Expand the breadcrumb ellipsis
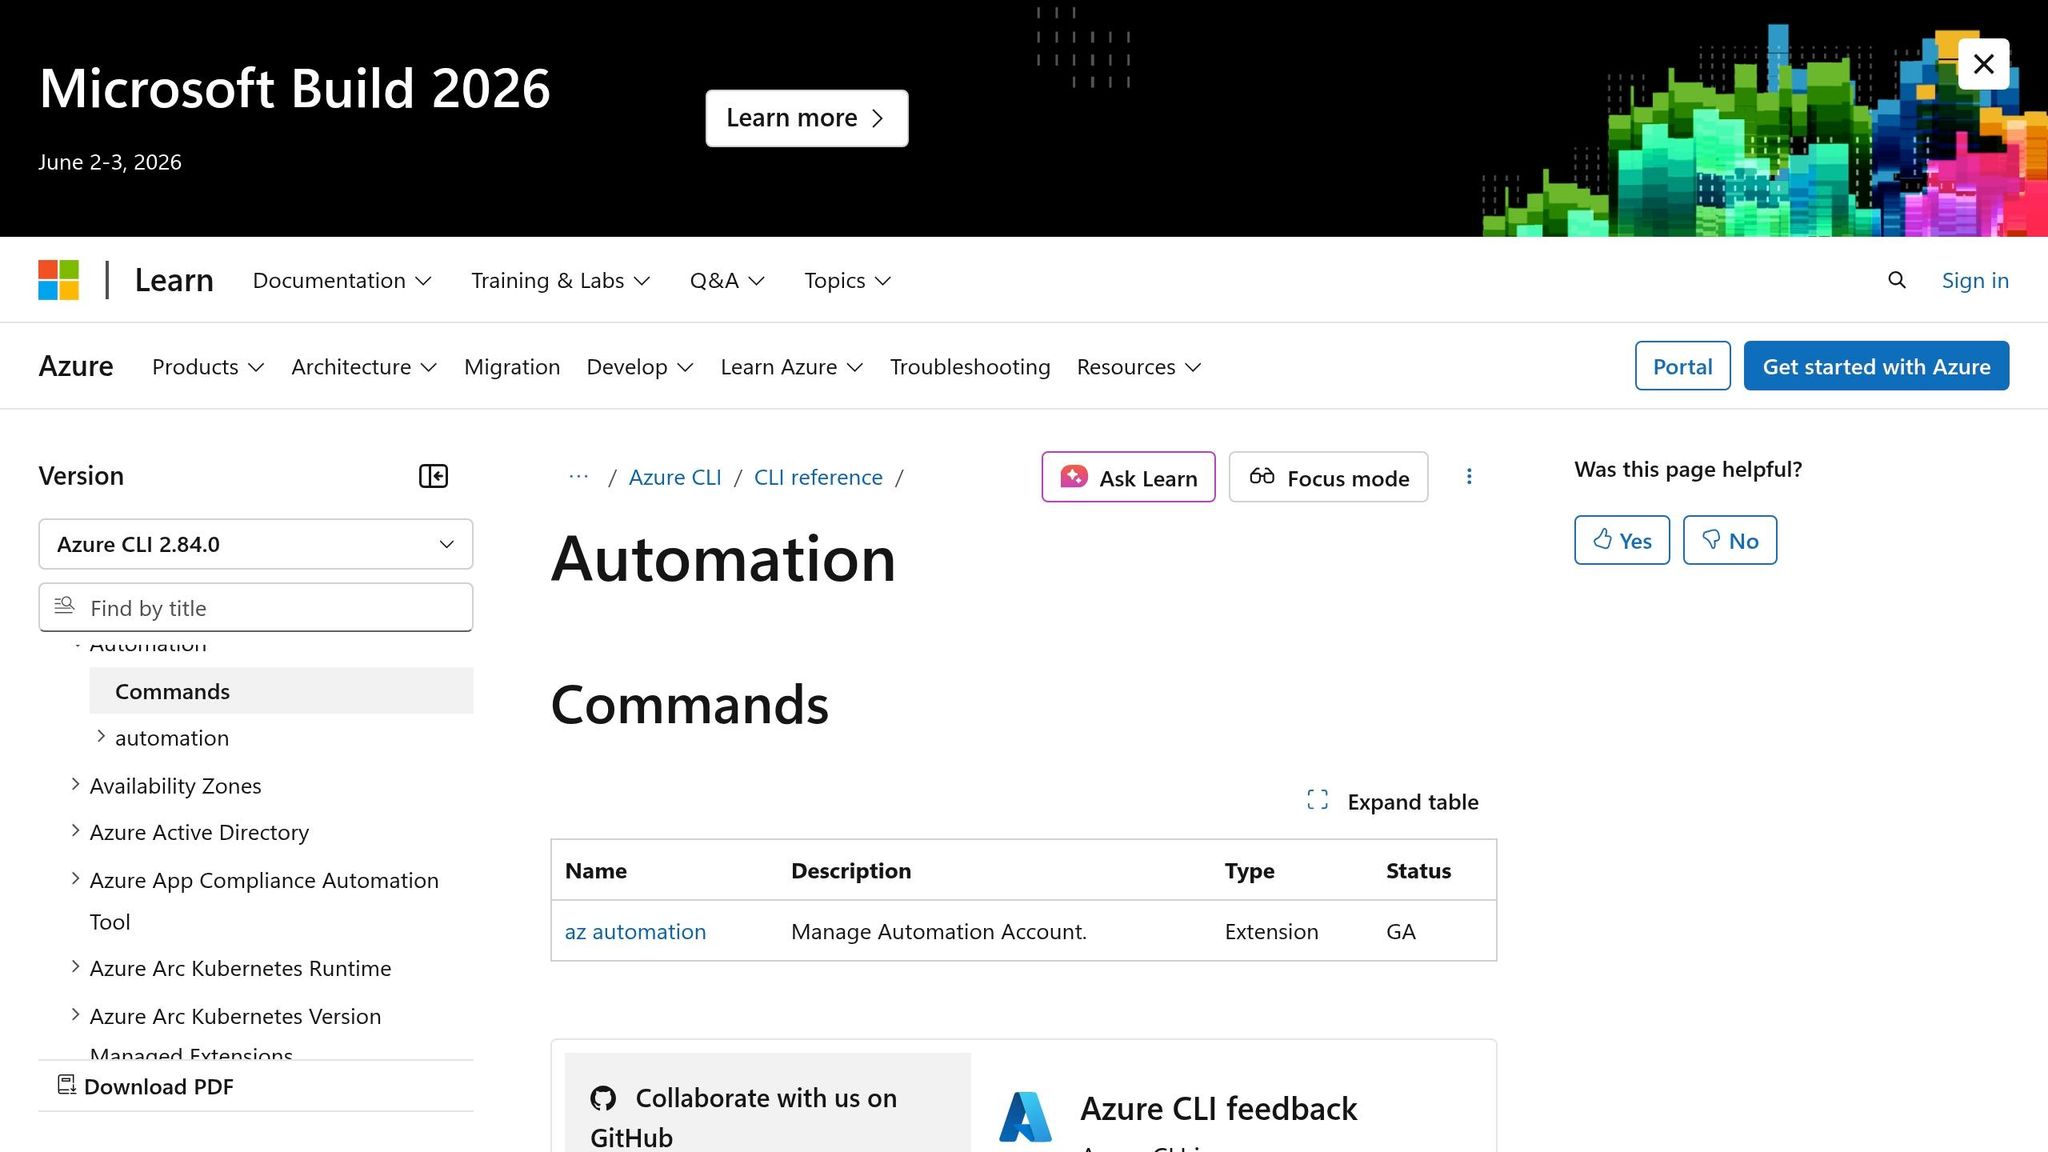 click(x=578, y=477)
